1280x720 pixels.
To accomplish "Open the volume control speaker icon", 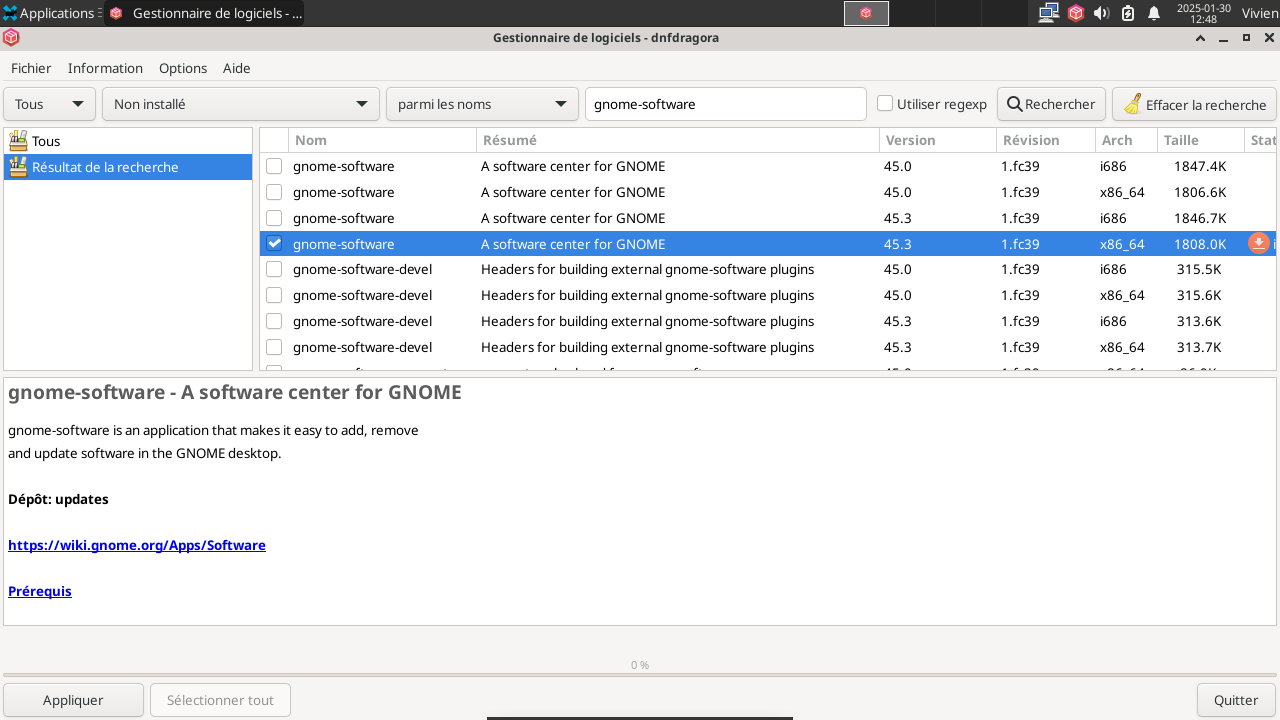I will (x=1102, y=13).
